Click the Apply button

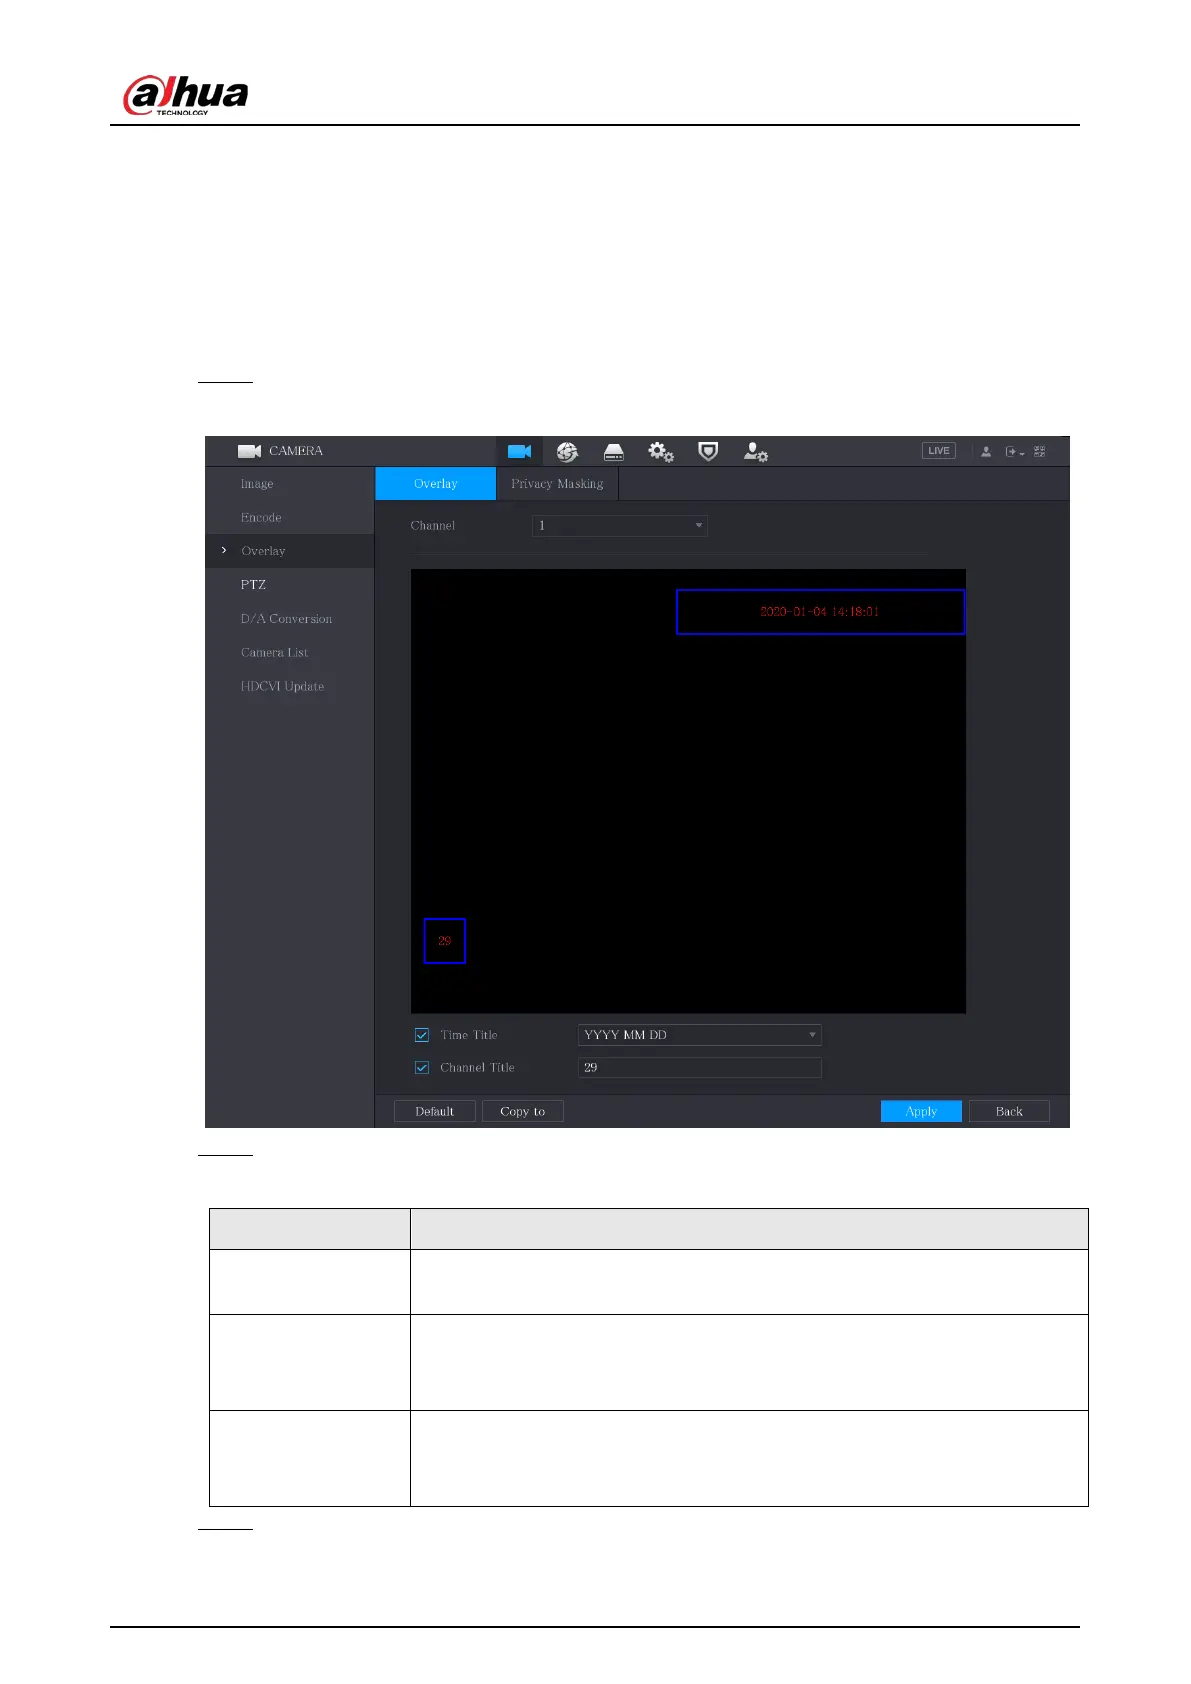pyautogui.click(x=921, y=1111)
